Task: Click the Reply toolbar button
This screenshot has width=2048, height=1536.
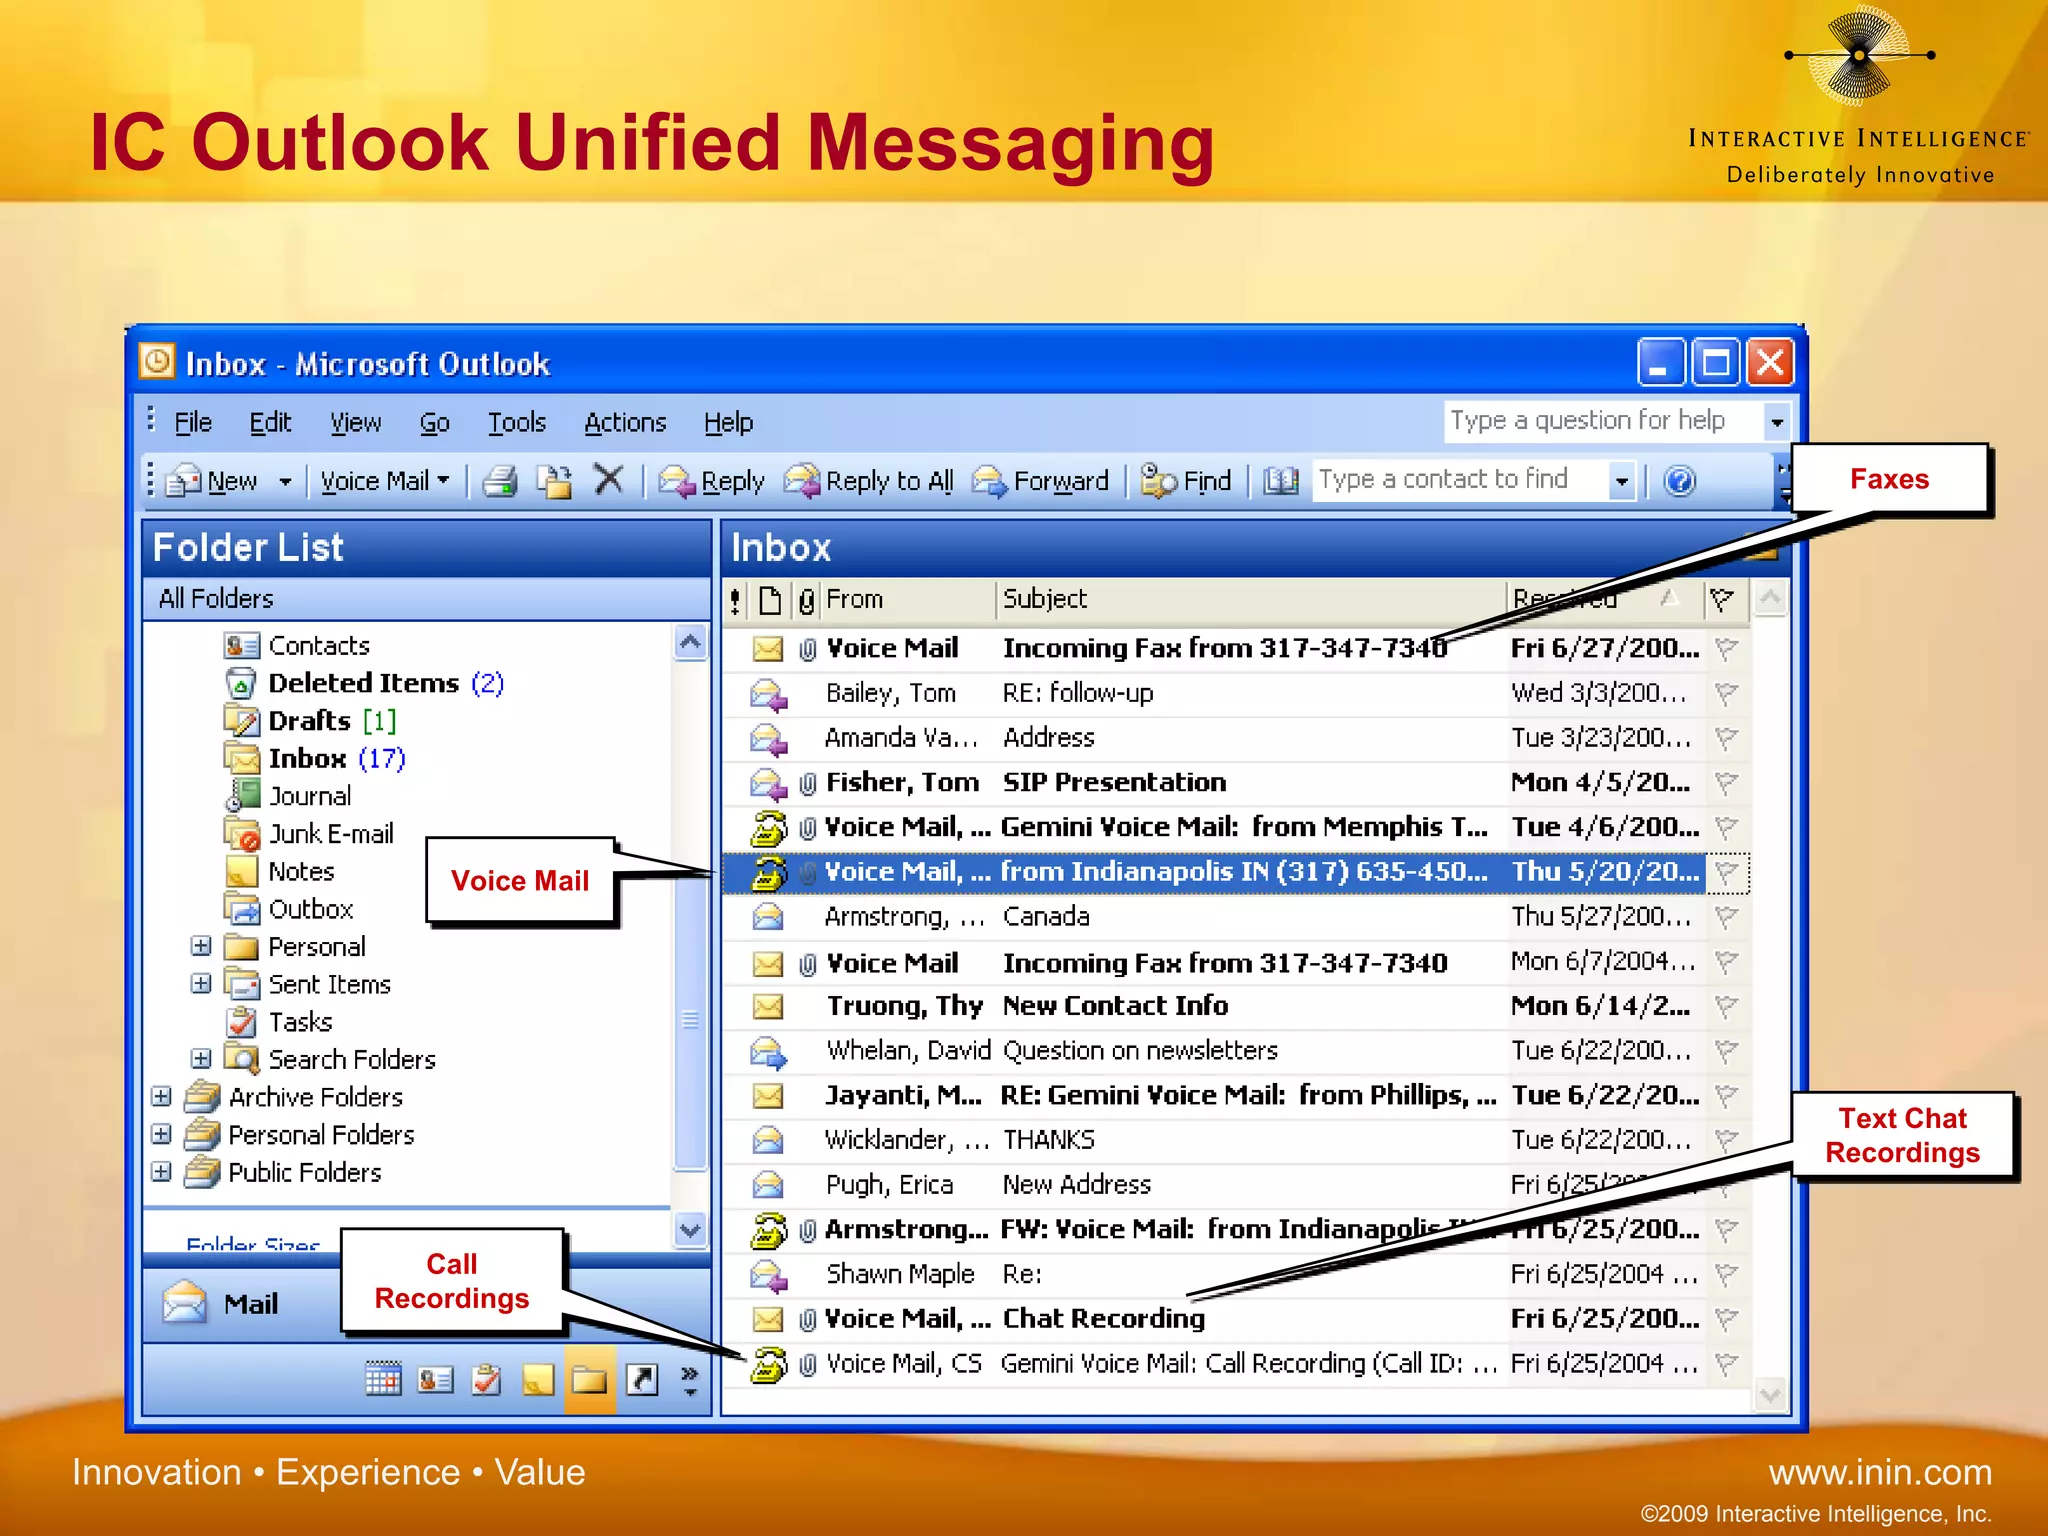Action: [x=711, y=481]
